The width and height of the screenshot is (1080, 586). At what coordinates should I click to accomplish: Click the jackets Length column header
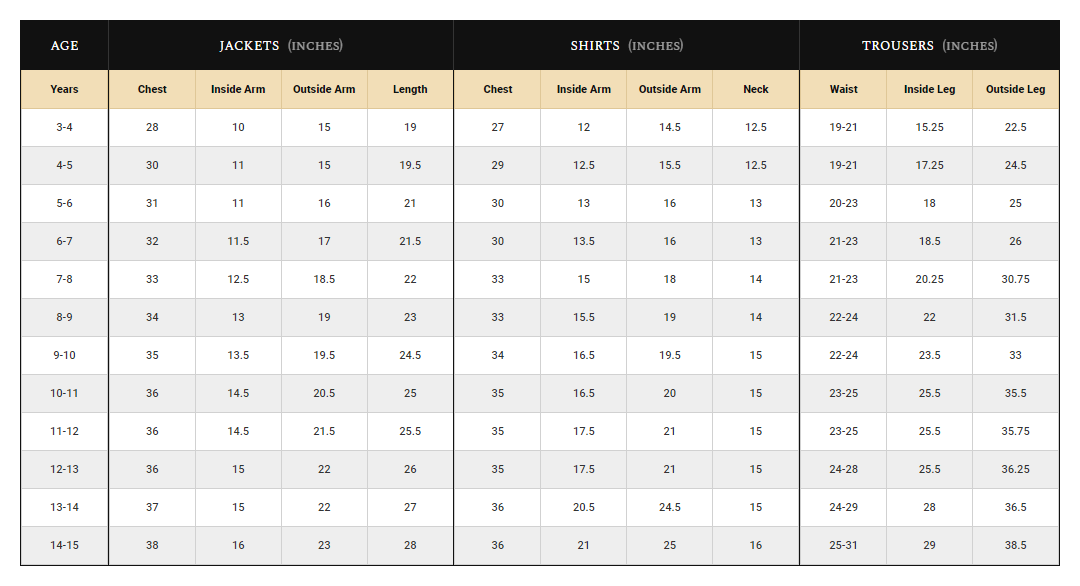pos(411,90)
